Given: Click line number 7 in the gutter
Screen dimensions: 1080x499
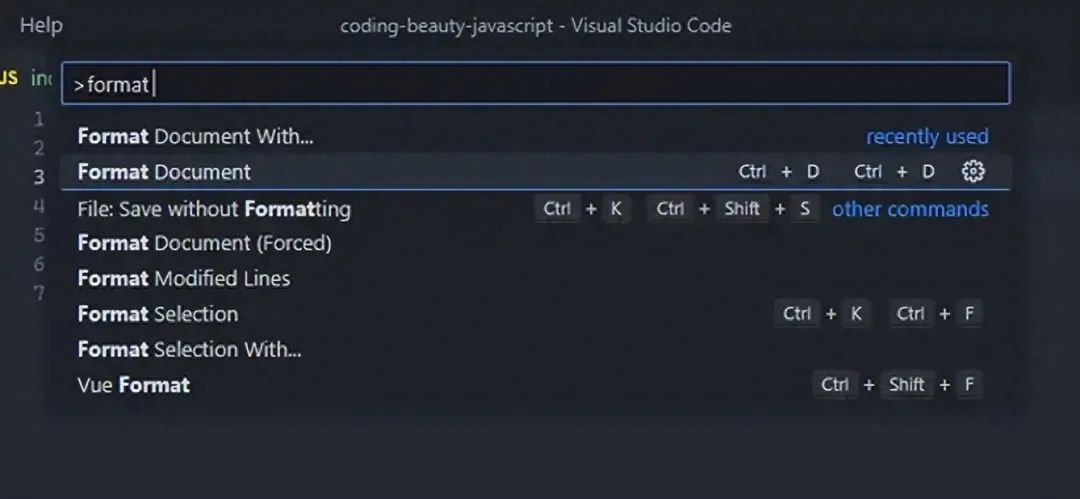Looking at the screenshot, I should click(39, 293).
